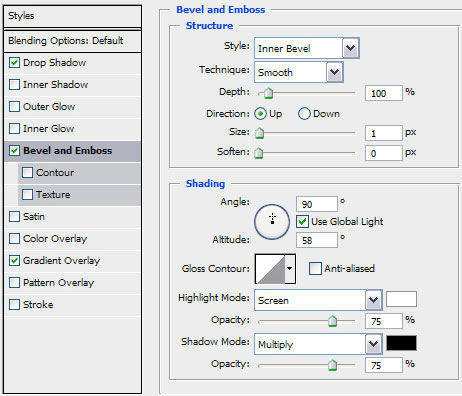This screenshot has width=462, height=396.
Task: Enable the Contour sub-option checkbox
Action: click(x=27, y=172)
